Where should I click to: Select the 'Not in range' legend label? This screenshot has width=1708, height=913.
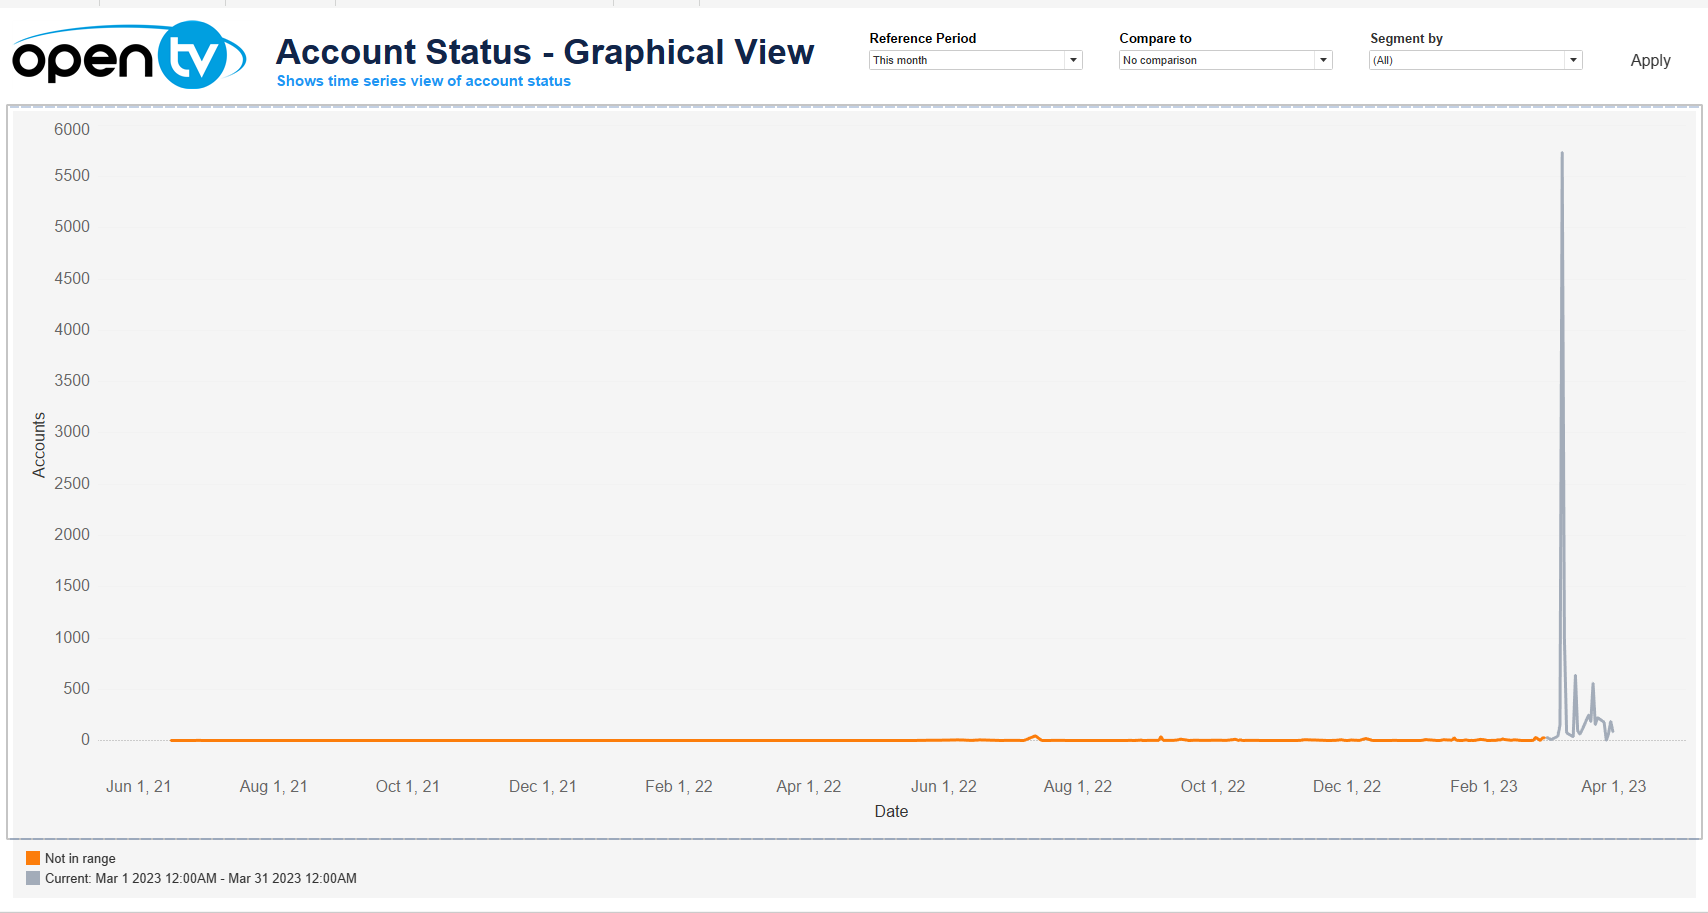pos(80,858)
